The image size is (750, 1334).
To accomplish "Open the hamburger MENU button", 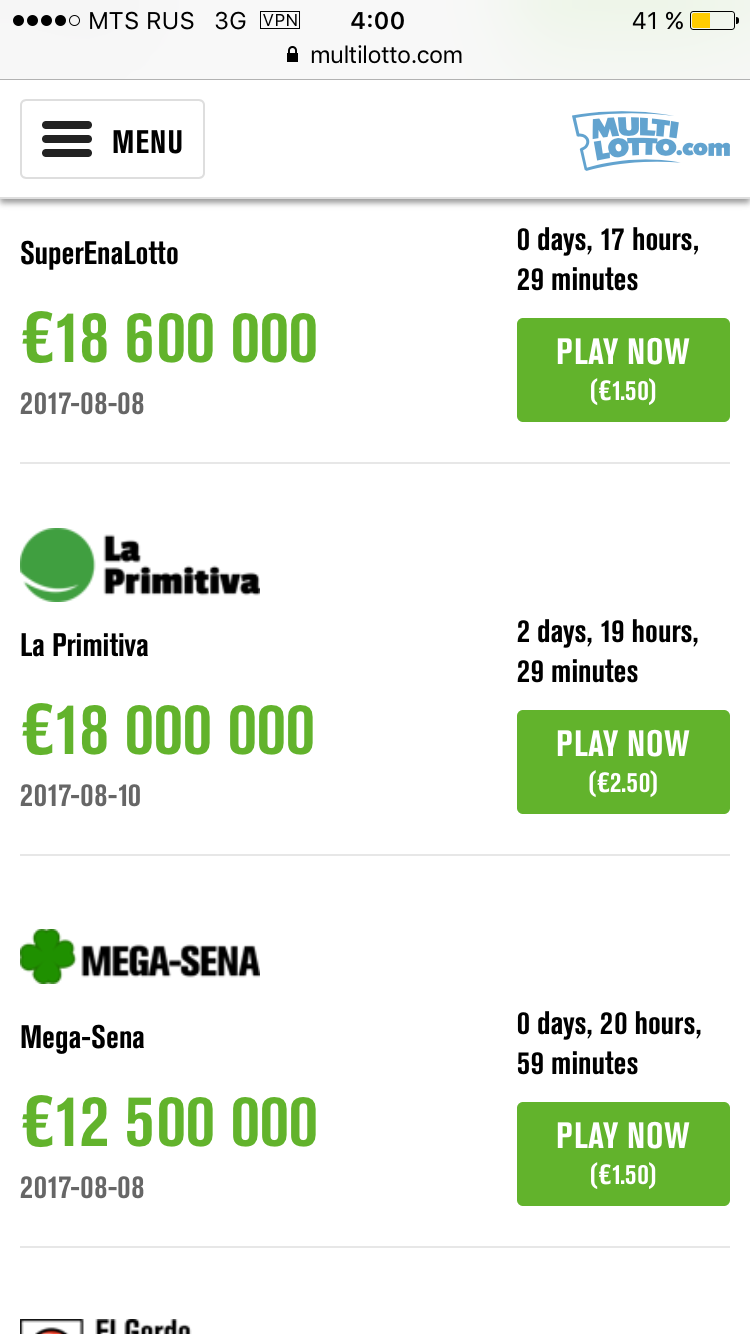I will click(x=112, y=140).
